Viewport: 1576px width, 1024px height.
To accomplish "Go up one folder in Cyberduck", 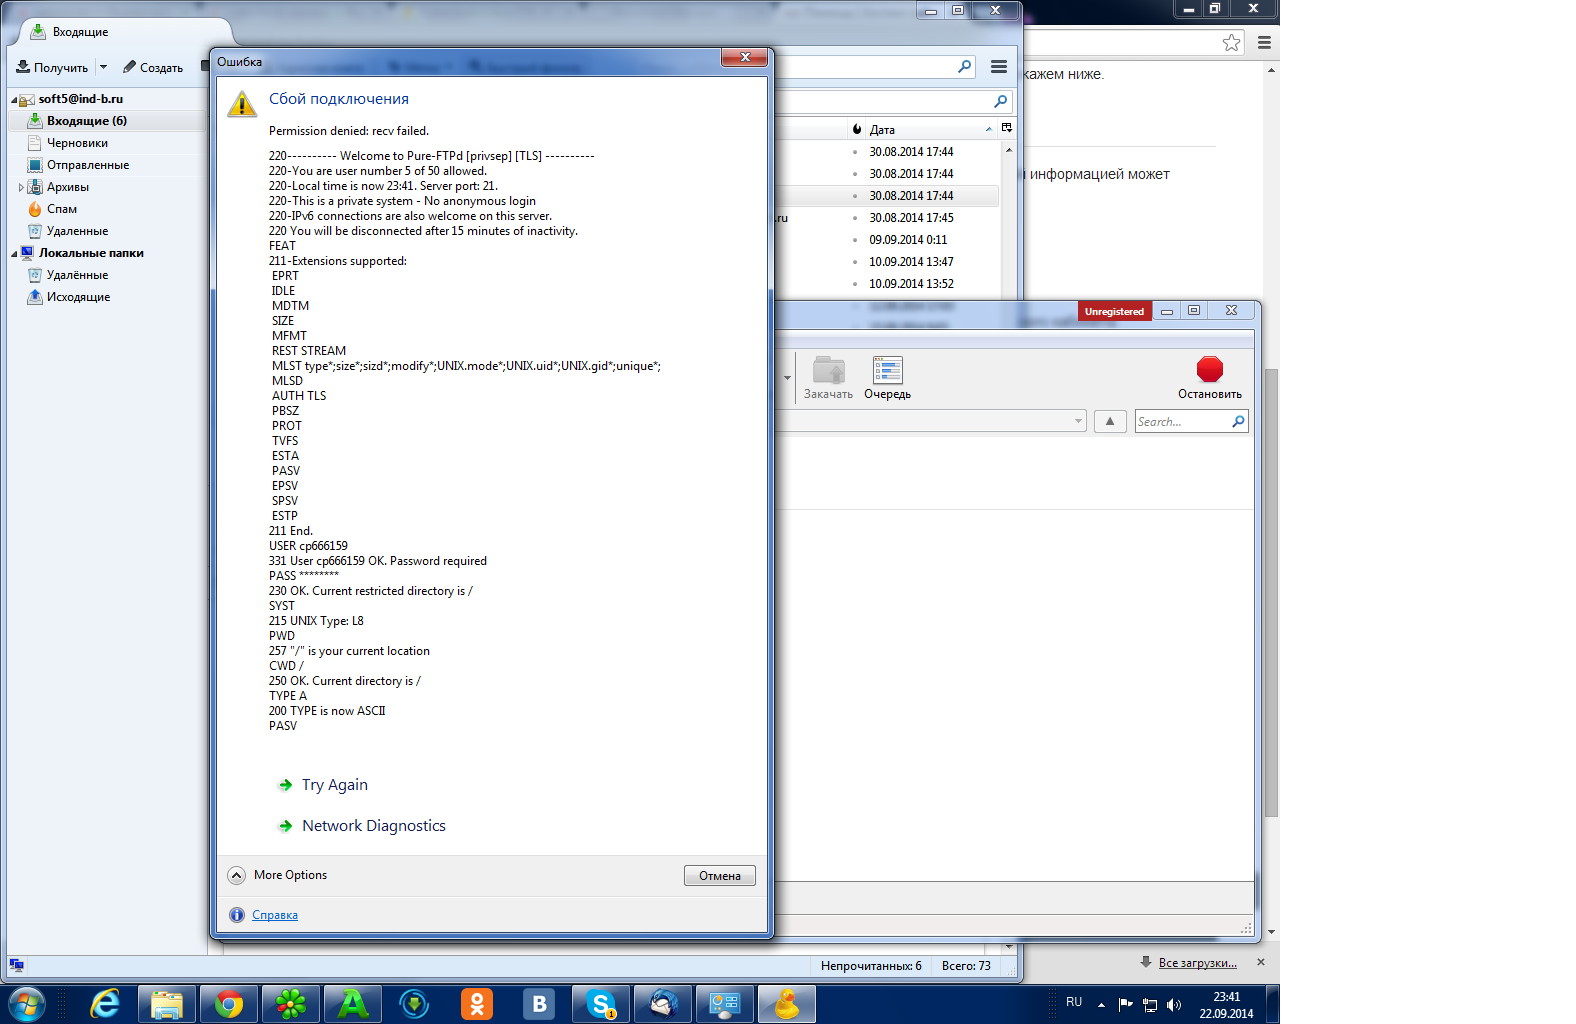I will tap(1110, 422).
